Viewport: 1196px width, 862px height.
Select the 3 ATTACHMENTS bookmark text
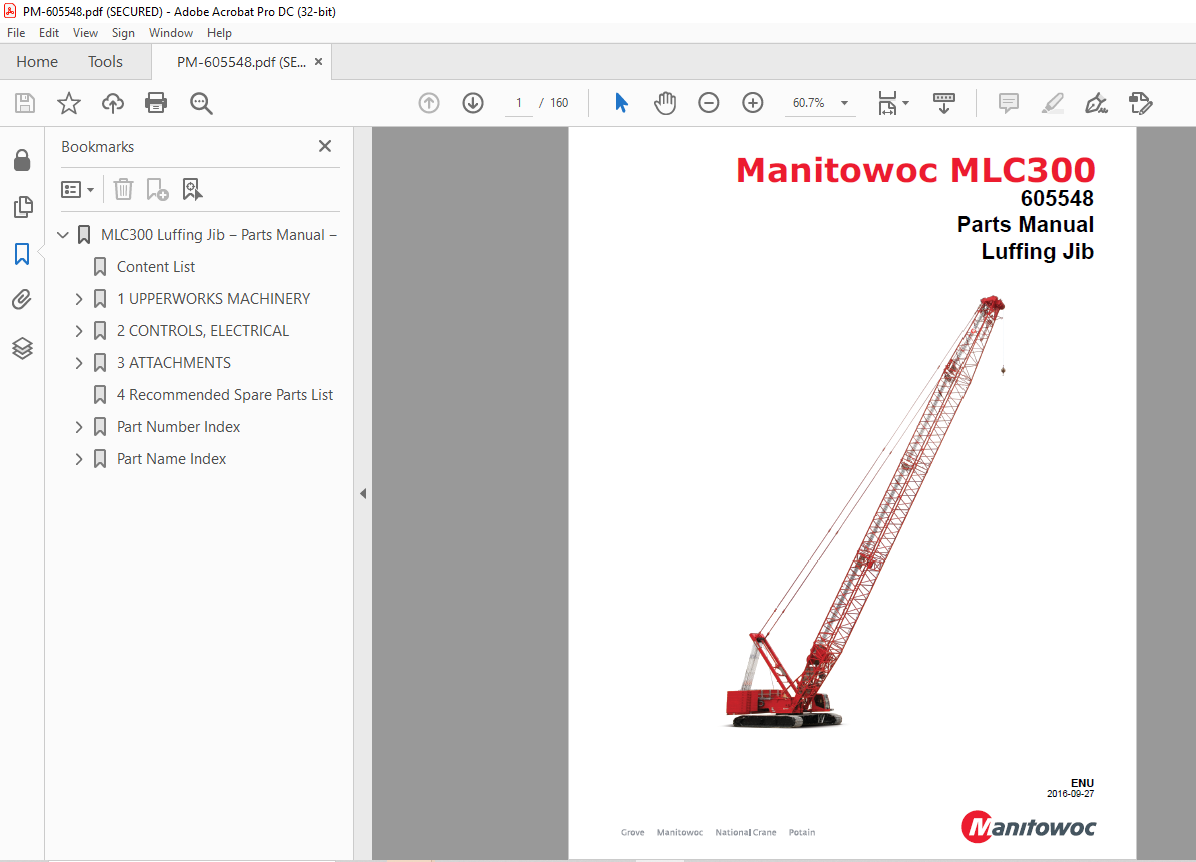(x=174, y=363)
